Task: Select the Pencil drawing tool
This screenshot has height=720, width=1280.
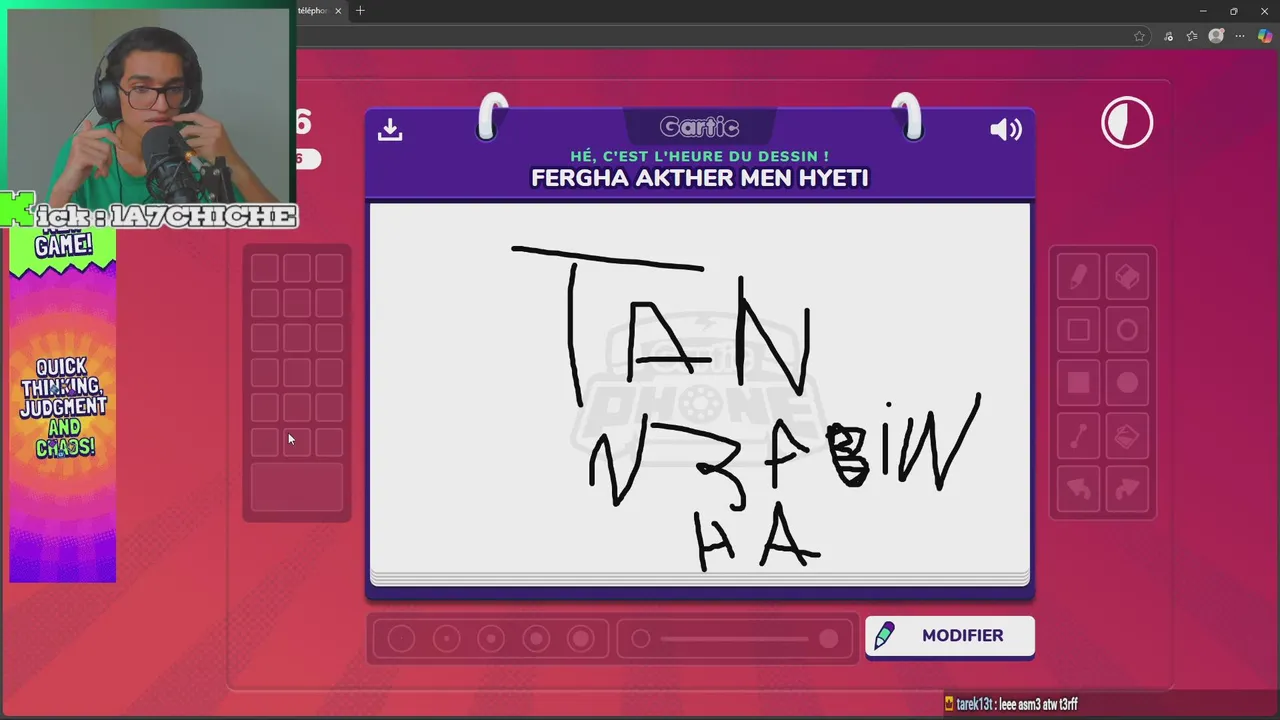Action: click(x=1078, y=277)
